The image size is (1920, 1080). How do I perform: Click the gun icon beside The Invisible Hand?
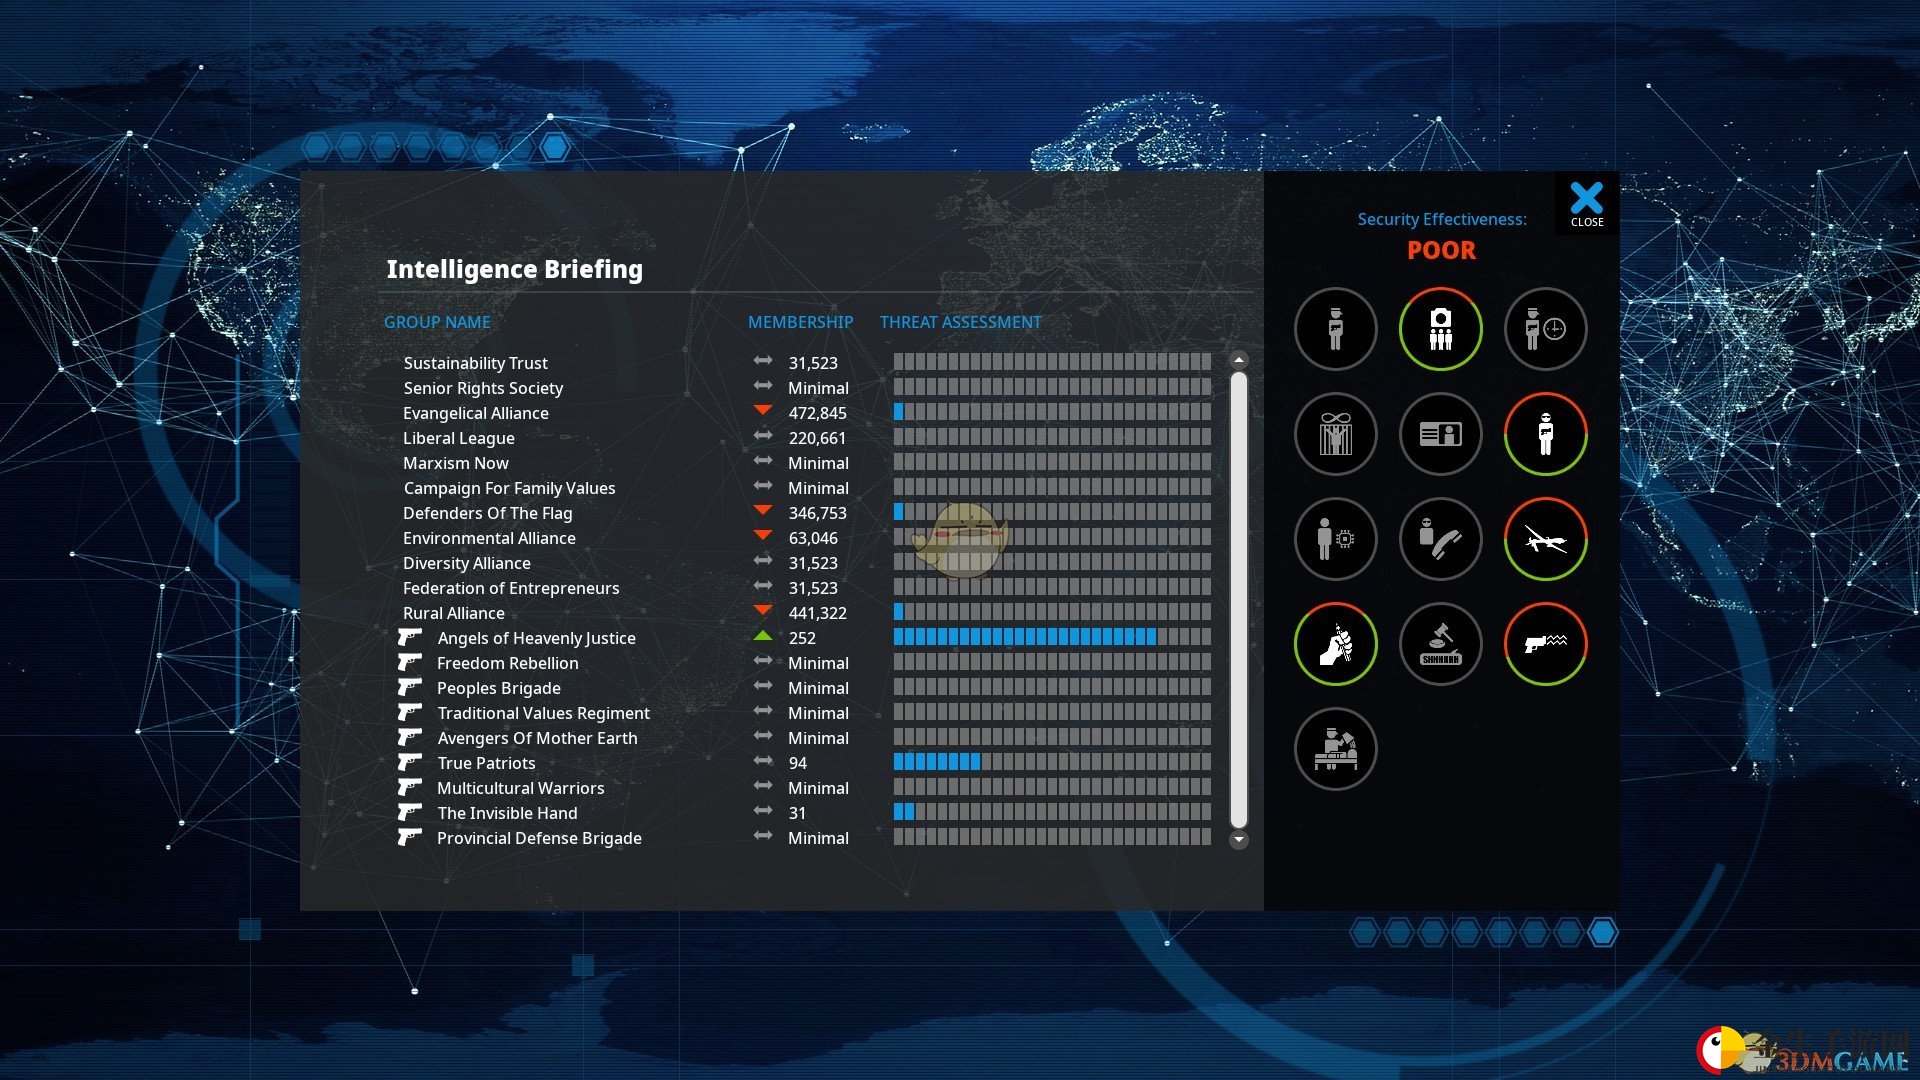point(409,812)
